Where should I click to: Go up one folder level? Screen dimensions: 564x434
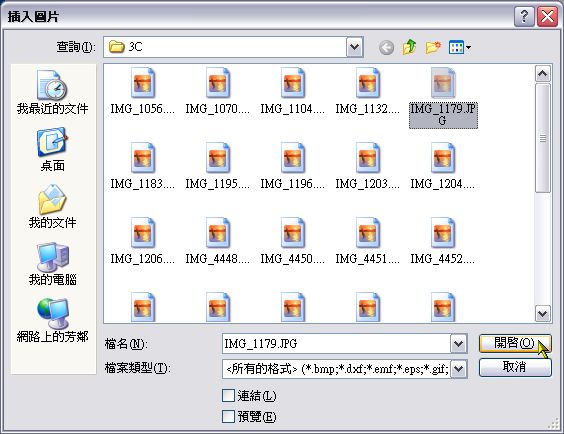tap(409, 47)
